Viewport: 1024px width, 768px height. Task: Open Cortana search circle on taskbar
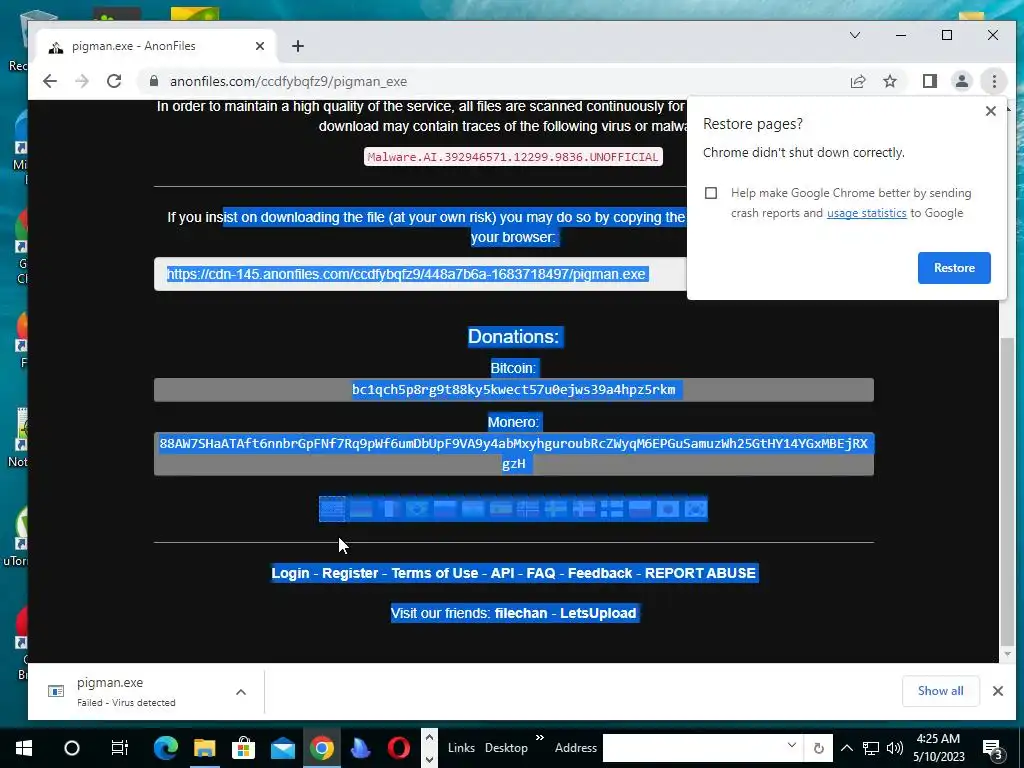point(72,748)
